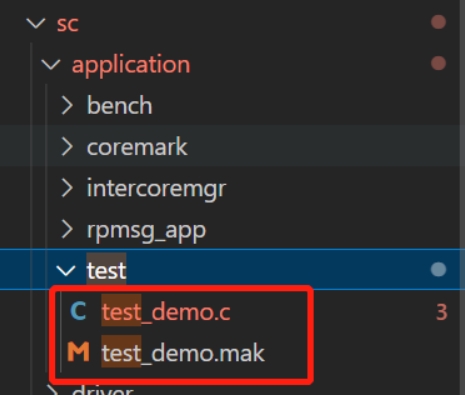Screen dimensions: 465x396
Task: Open the test_demo.mak file
Action: [x=183, y=353]
